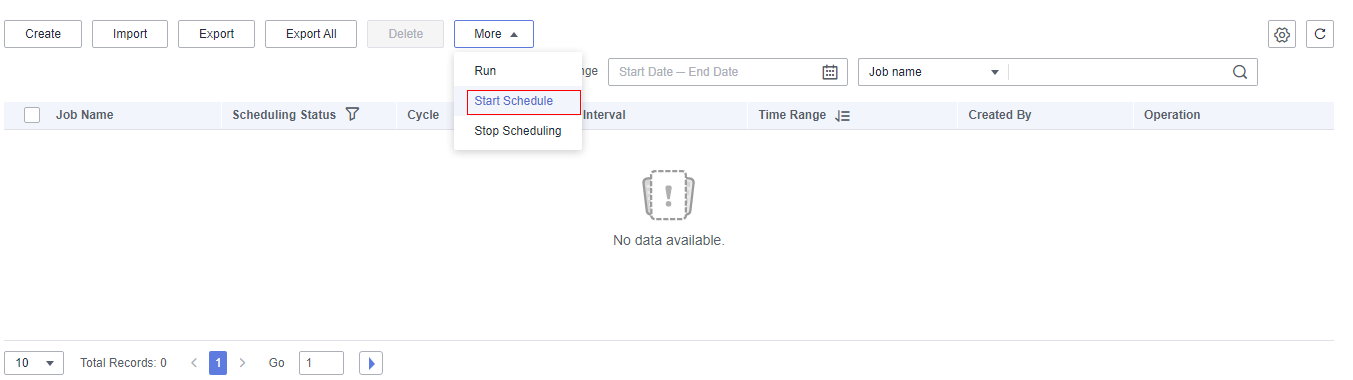Click the refresh icon
This screenshot has width=1353, height=380.
(x=1320, y=34)
